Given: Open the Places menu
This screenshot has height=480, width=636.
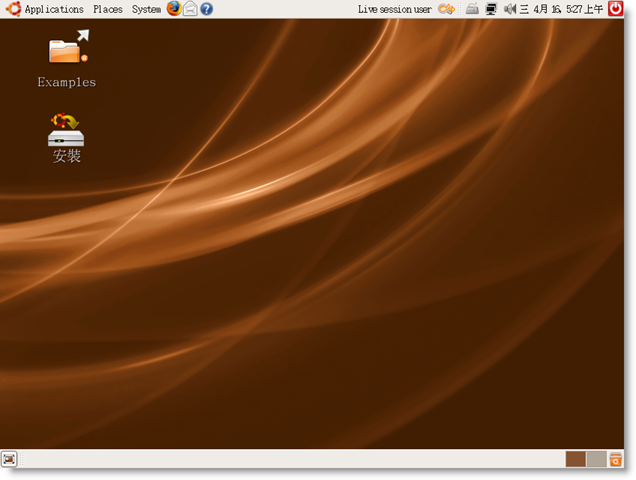Looking at the screenshot, I should pos(107,9).
